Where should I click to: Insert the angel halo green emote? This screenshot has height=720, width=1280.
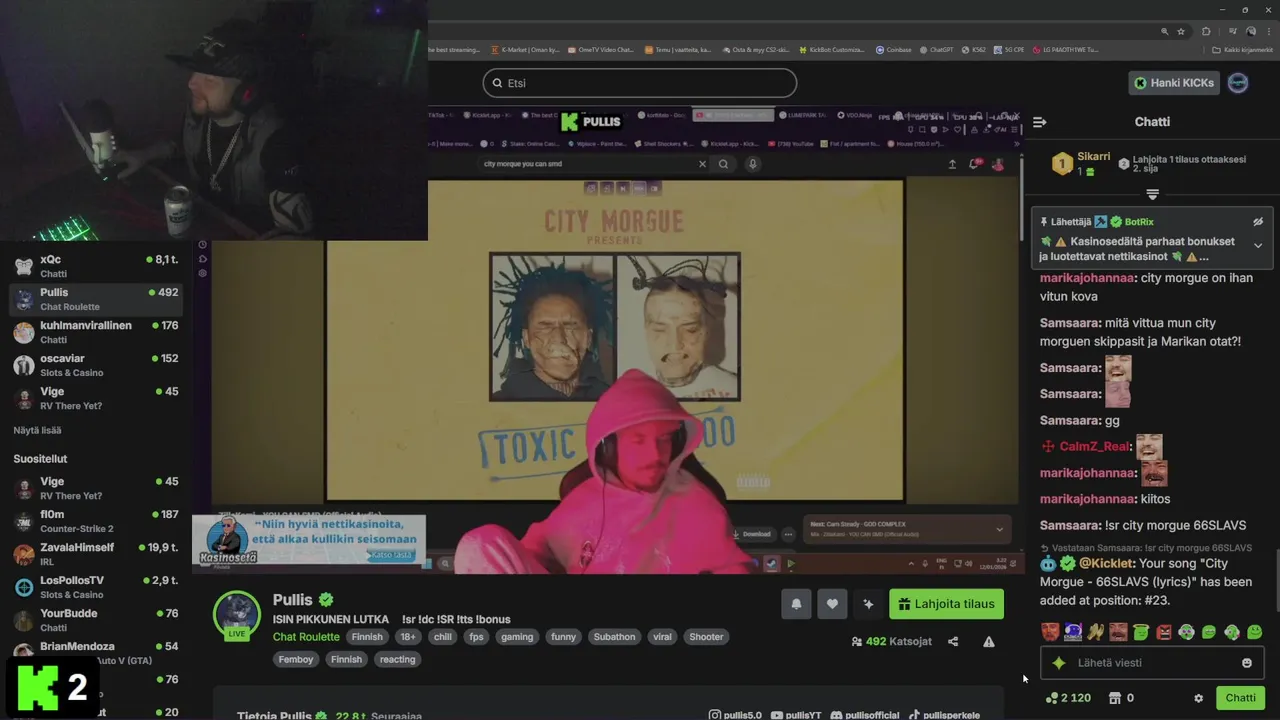click(1141, 632)
